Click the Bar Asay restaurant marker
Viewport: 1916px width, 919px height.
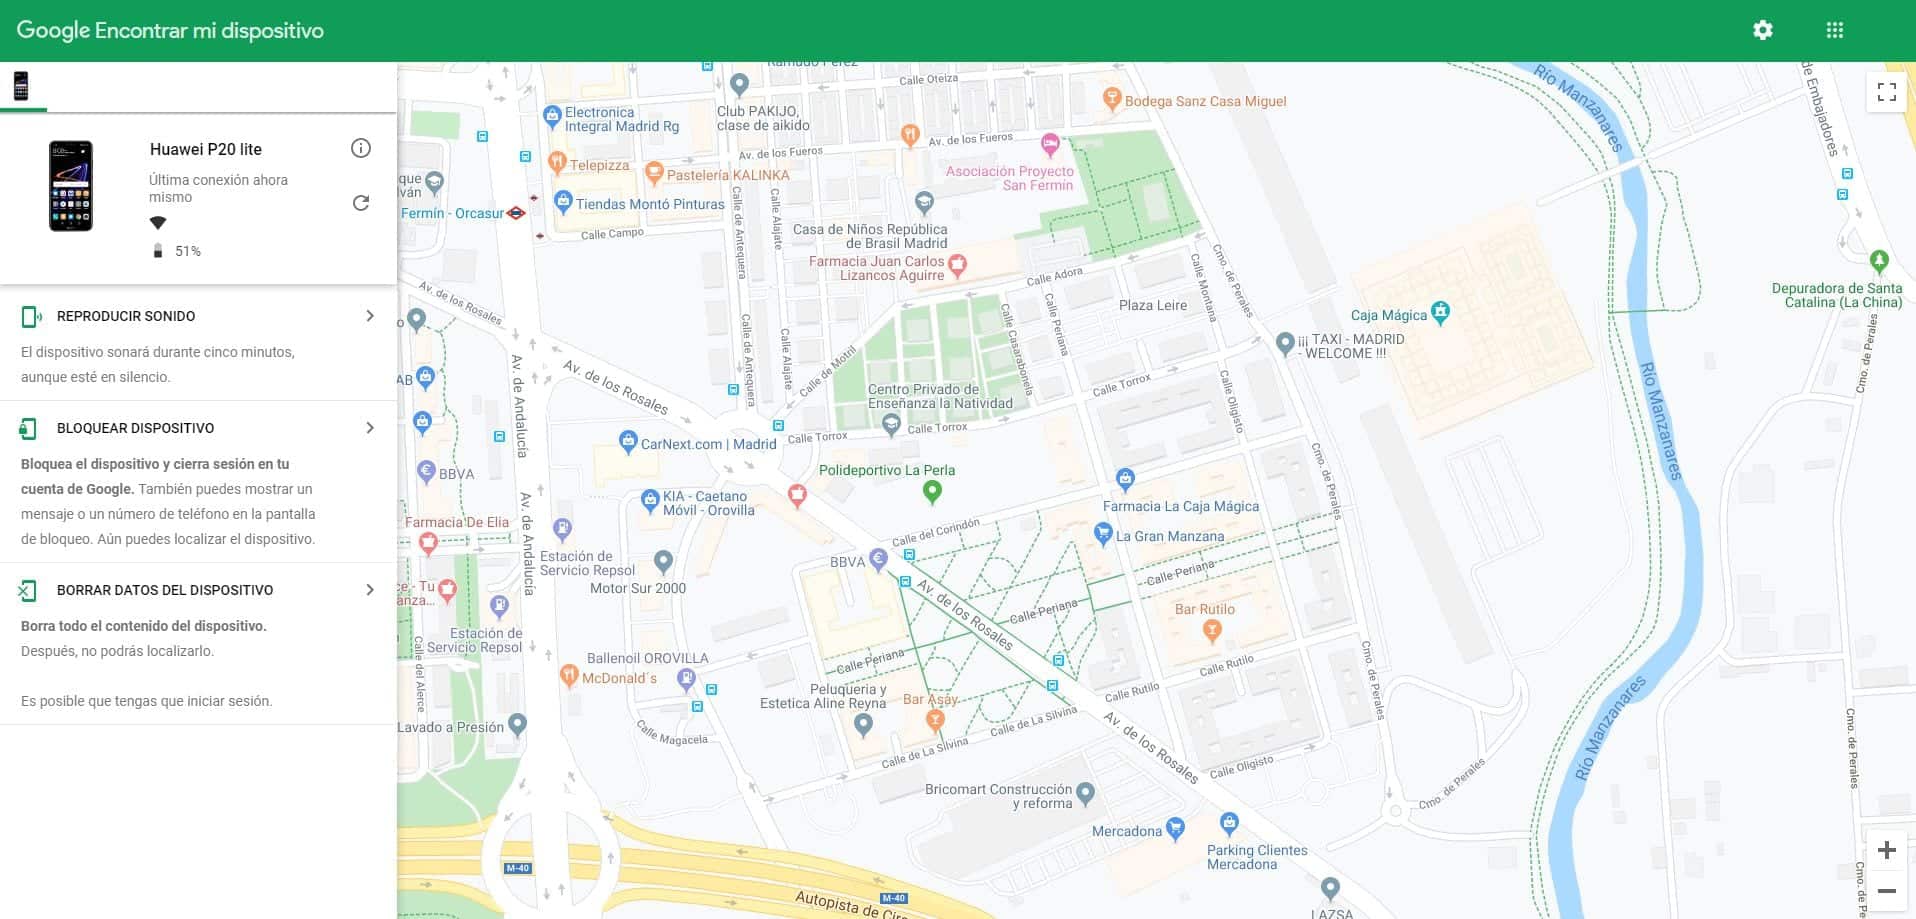[935, 719]
